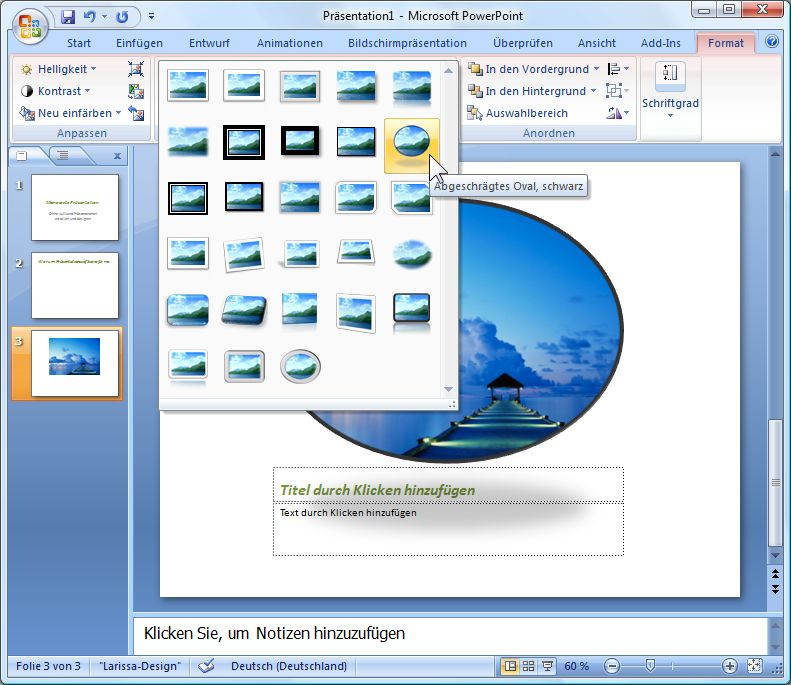Image resolution: width=791 pixels, height=685 pixels.
Task: Save the presentation with the floppy icon
Action: pyautogui.click(x=68, y=17)
